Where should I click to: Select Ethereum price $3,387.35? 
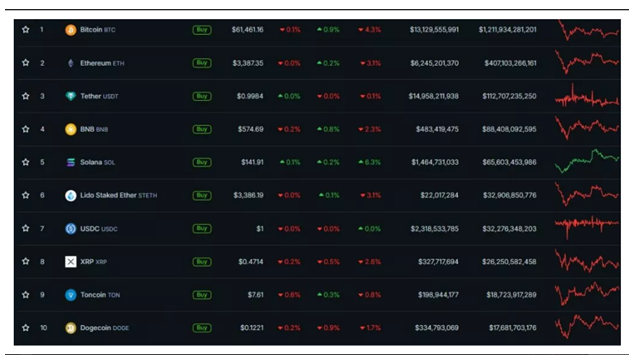(x=248, y=63)
